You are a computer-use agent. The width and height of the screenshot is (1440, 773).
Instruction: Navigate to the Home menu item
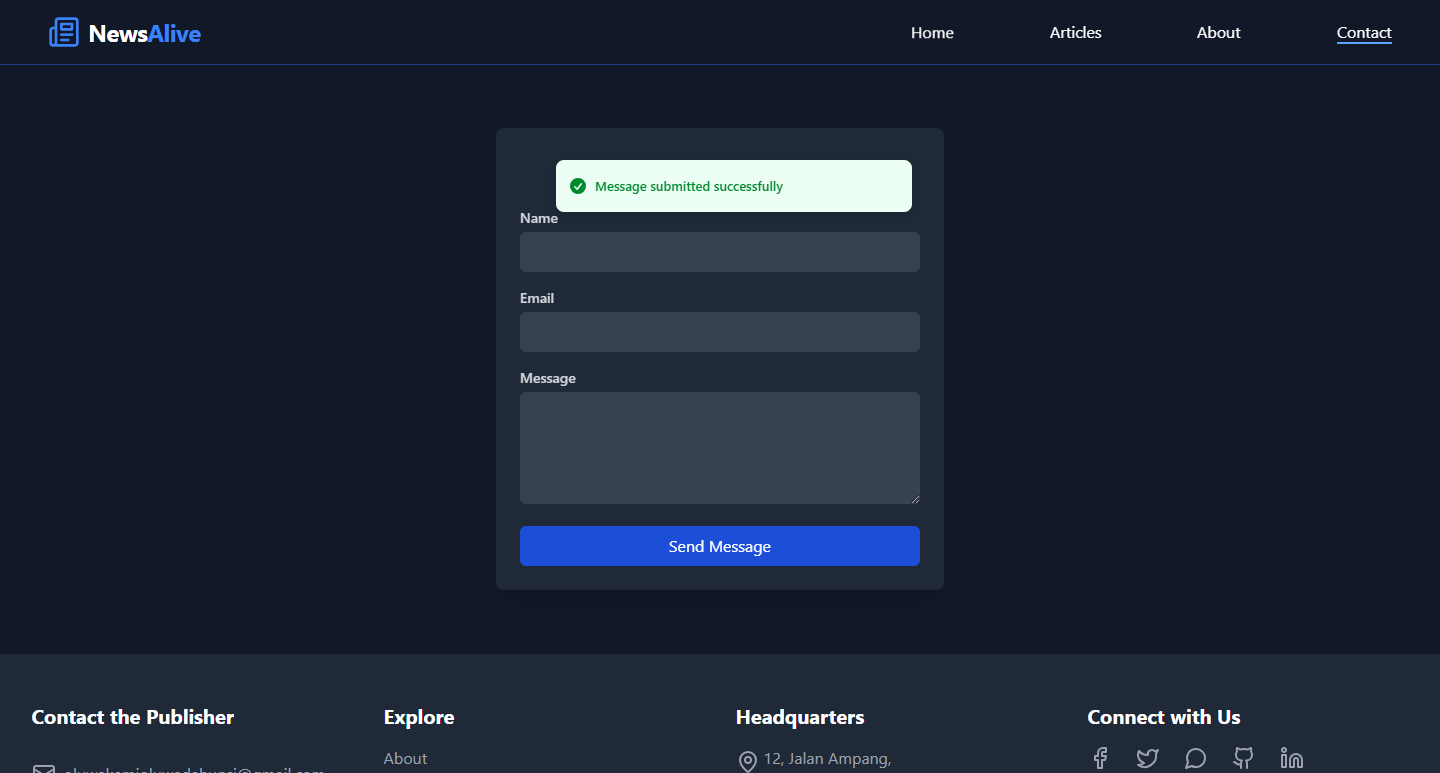(x=932, y=32)
